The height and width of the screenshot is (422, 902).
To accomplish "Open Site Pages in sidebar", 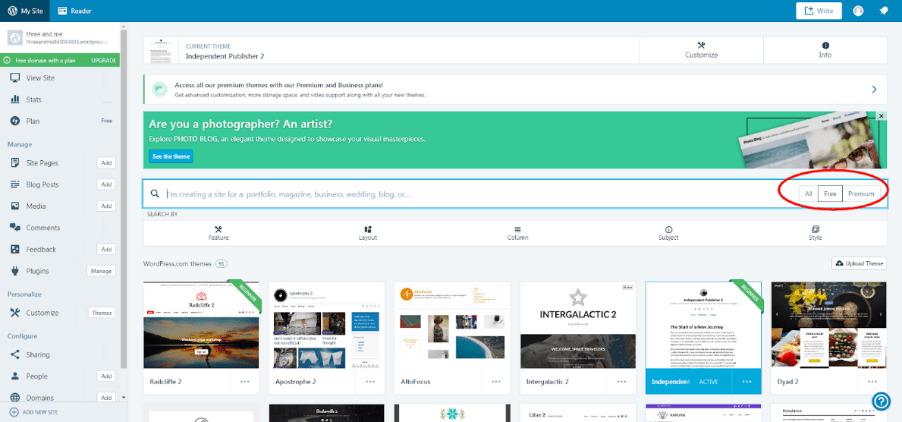I will pos(42,163).
